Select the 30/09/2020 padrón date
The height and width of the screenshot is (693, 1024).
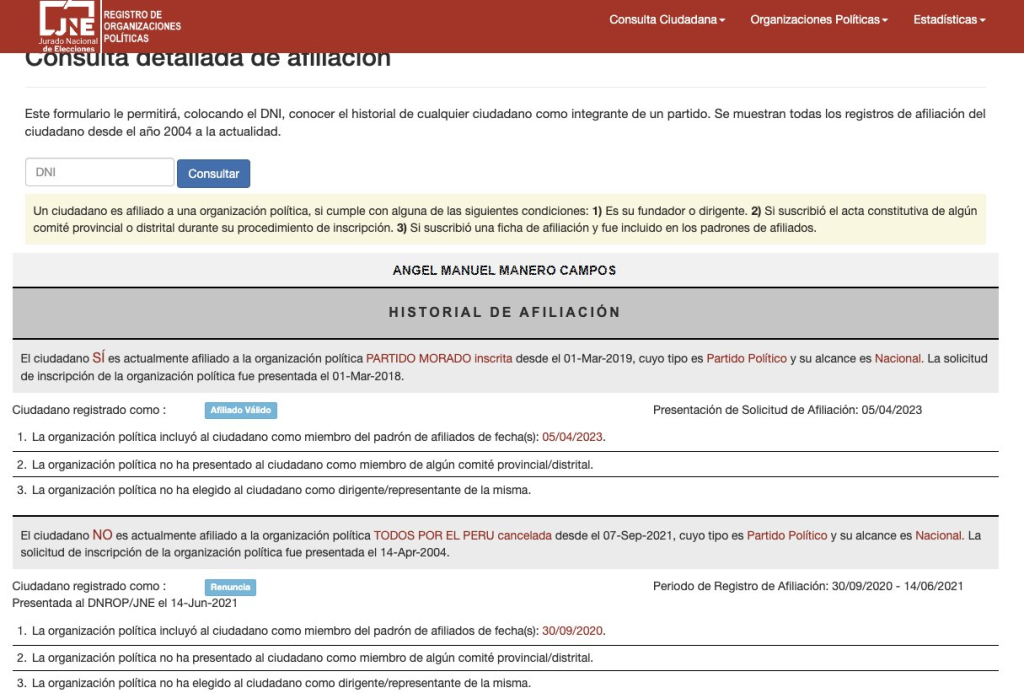point(573,631)
